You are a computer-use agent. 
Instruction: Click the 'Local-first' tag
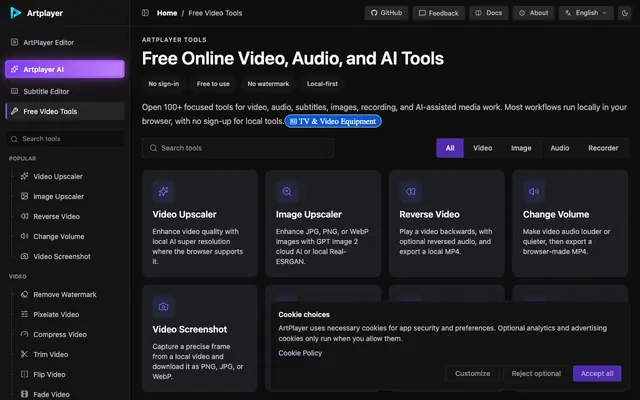(x=322, y=84)
